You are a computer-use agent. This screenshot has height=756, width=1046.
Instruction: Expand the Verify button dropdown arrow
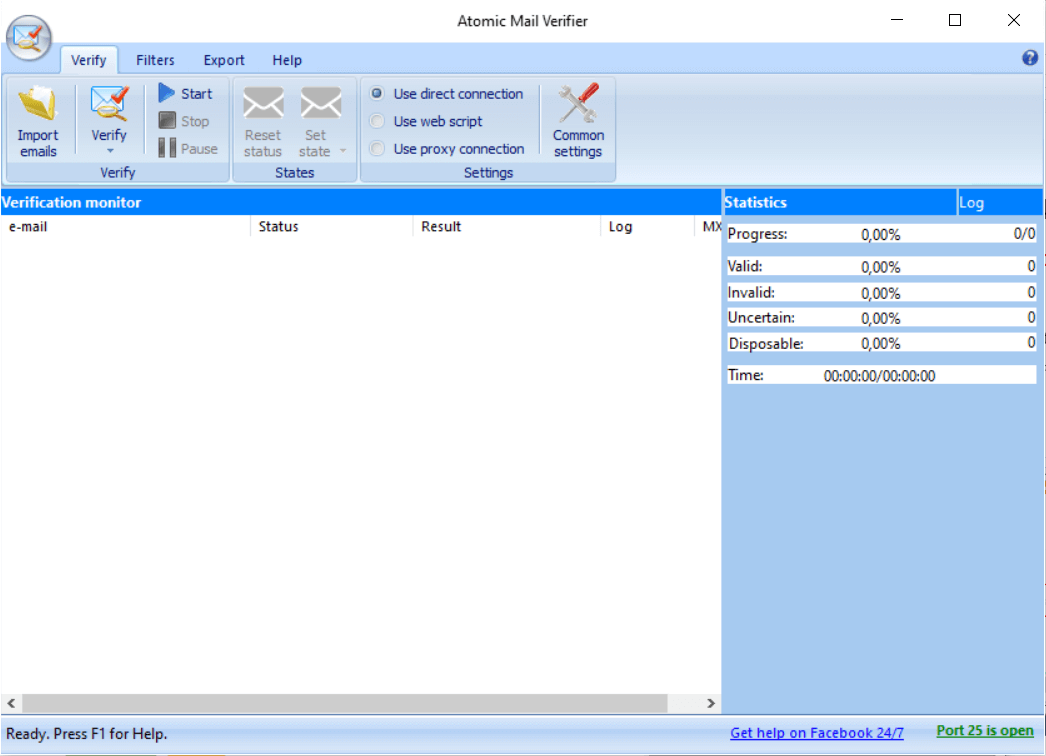pos(110,151)
